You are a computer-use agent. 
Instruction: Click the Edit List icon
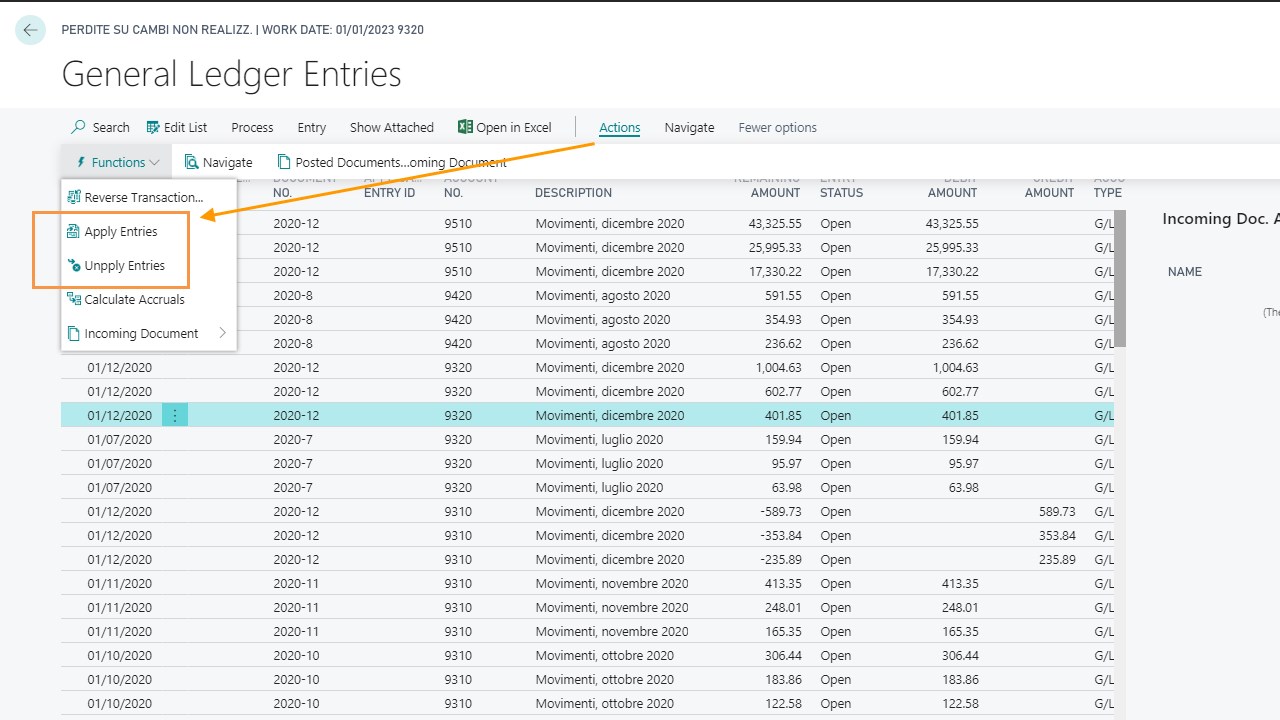click(153, 127)
